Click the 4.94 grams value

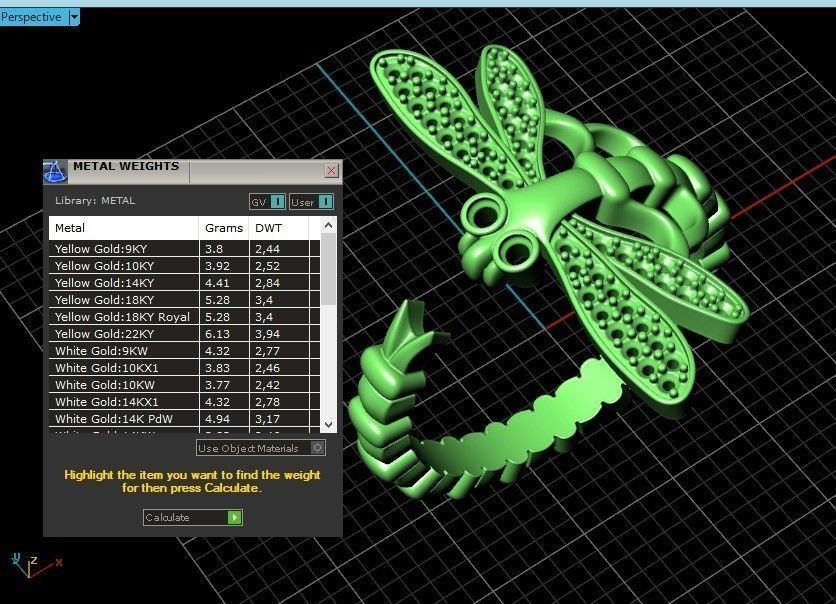pyautogui.click(x=218, y=420)
